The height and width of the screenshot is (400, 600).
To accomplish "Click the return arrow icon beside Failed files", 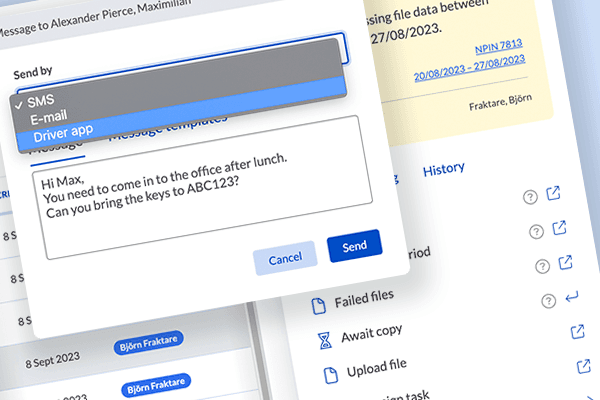I will click(573, 297).
